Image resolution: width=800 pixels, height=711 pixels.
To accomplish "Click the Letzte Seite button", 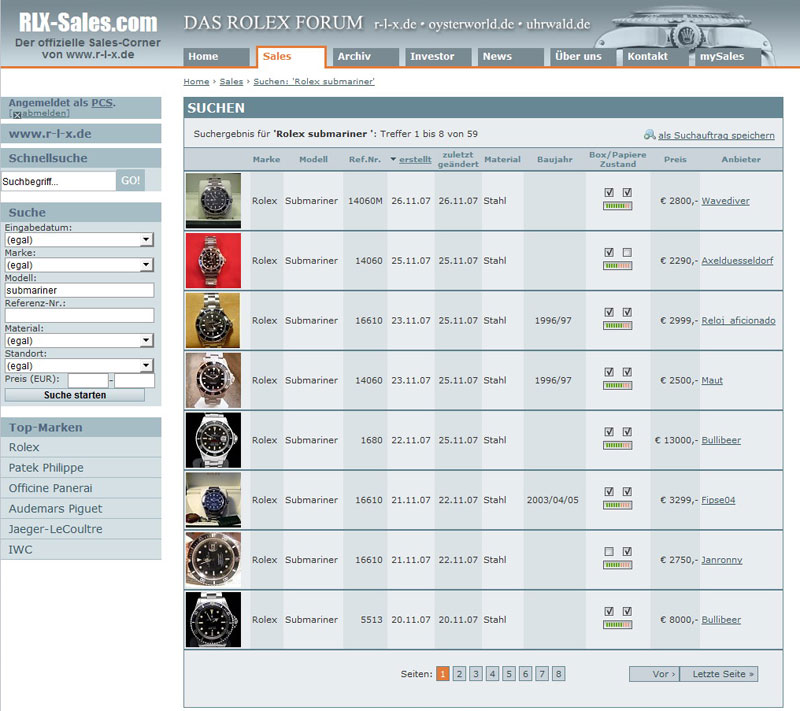I will [719, 674].
